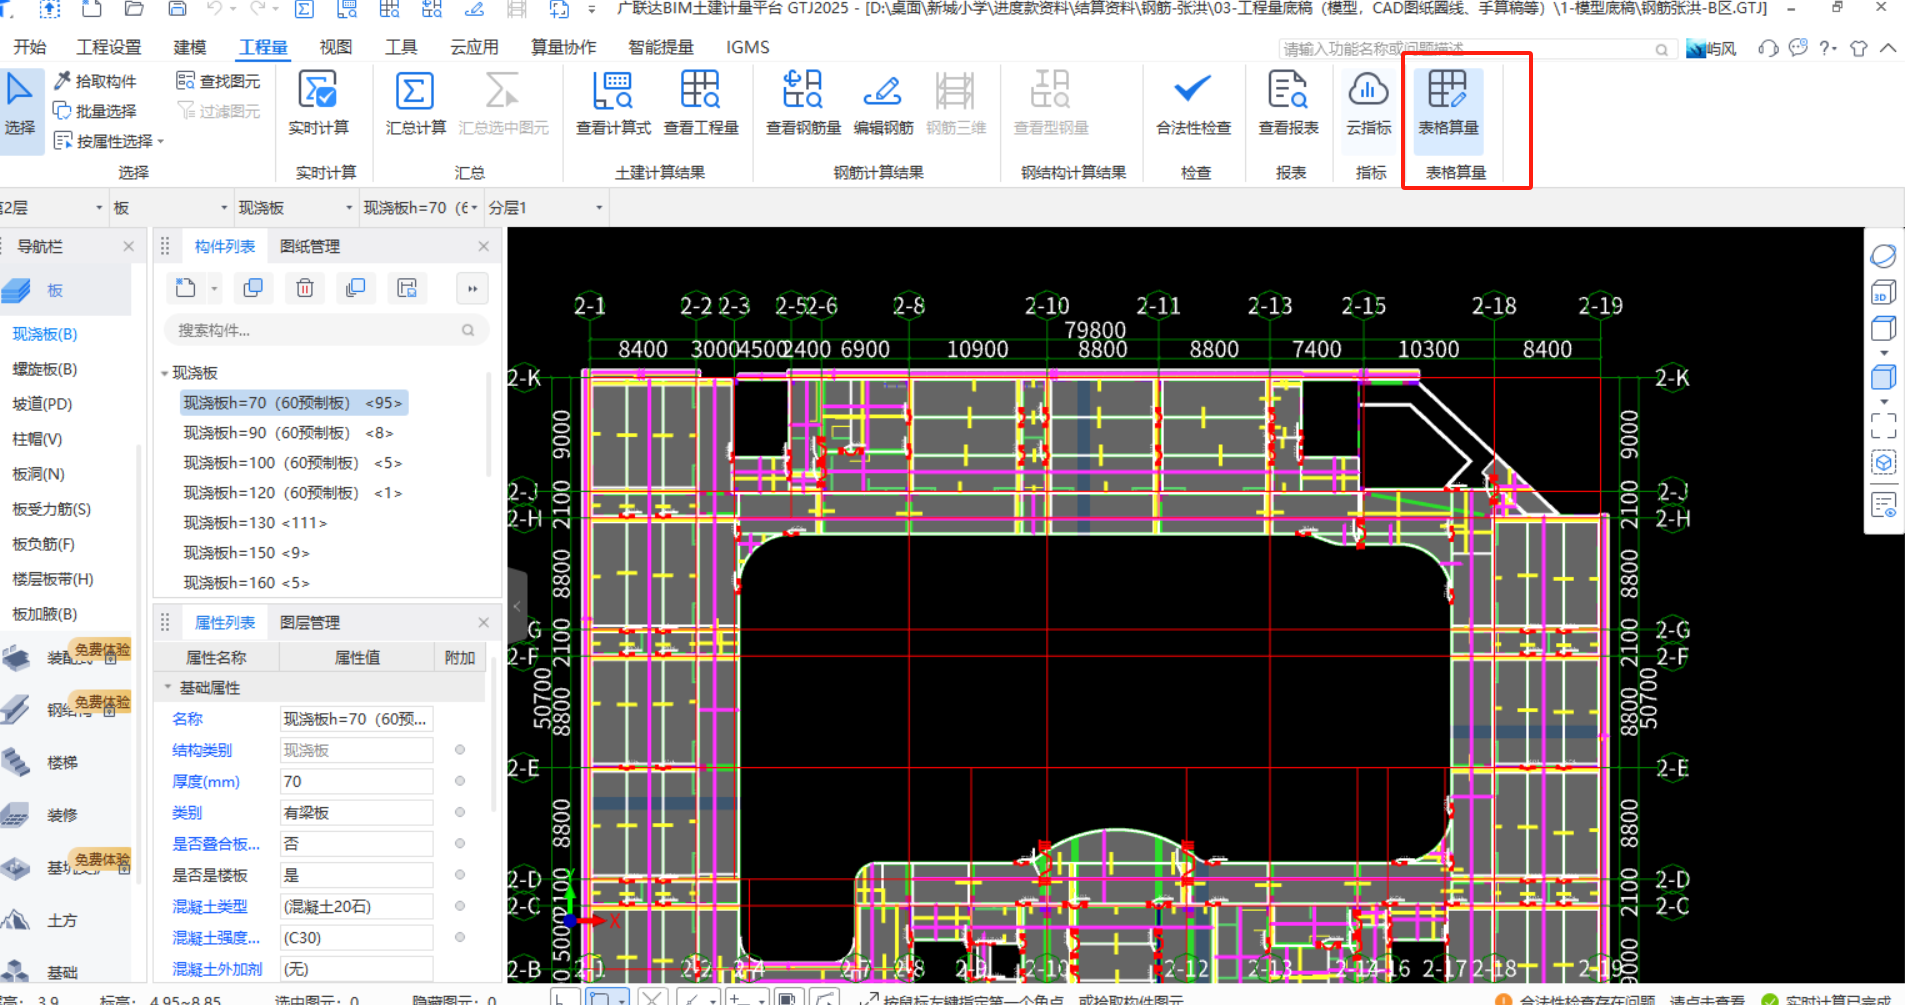Select 板洞(N) in navigation list
This screenshot has height=1005, width=1905.
click(x=38, y=474)
